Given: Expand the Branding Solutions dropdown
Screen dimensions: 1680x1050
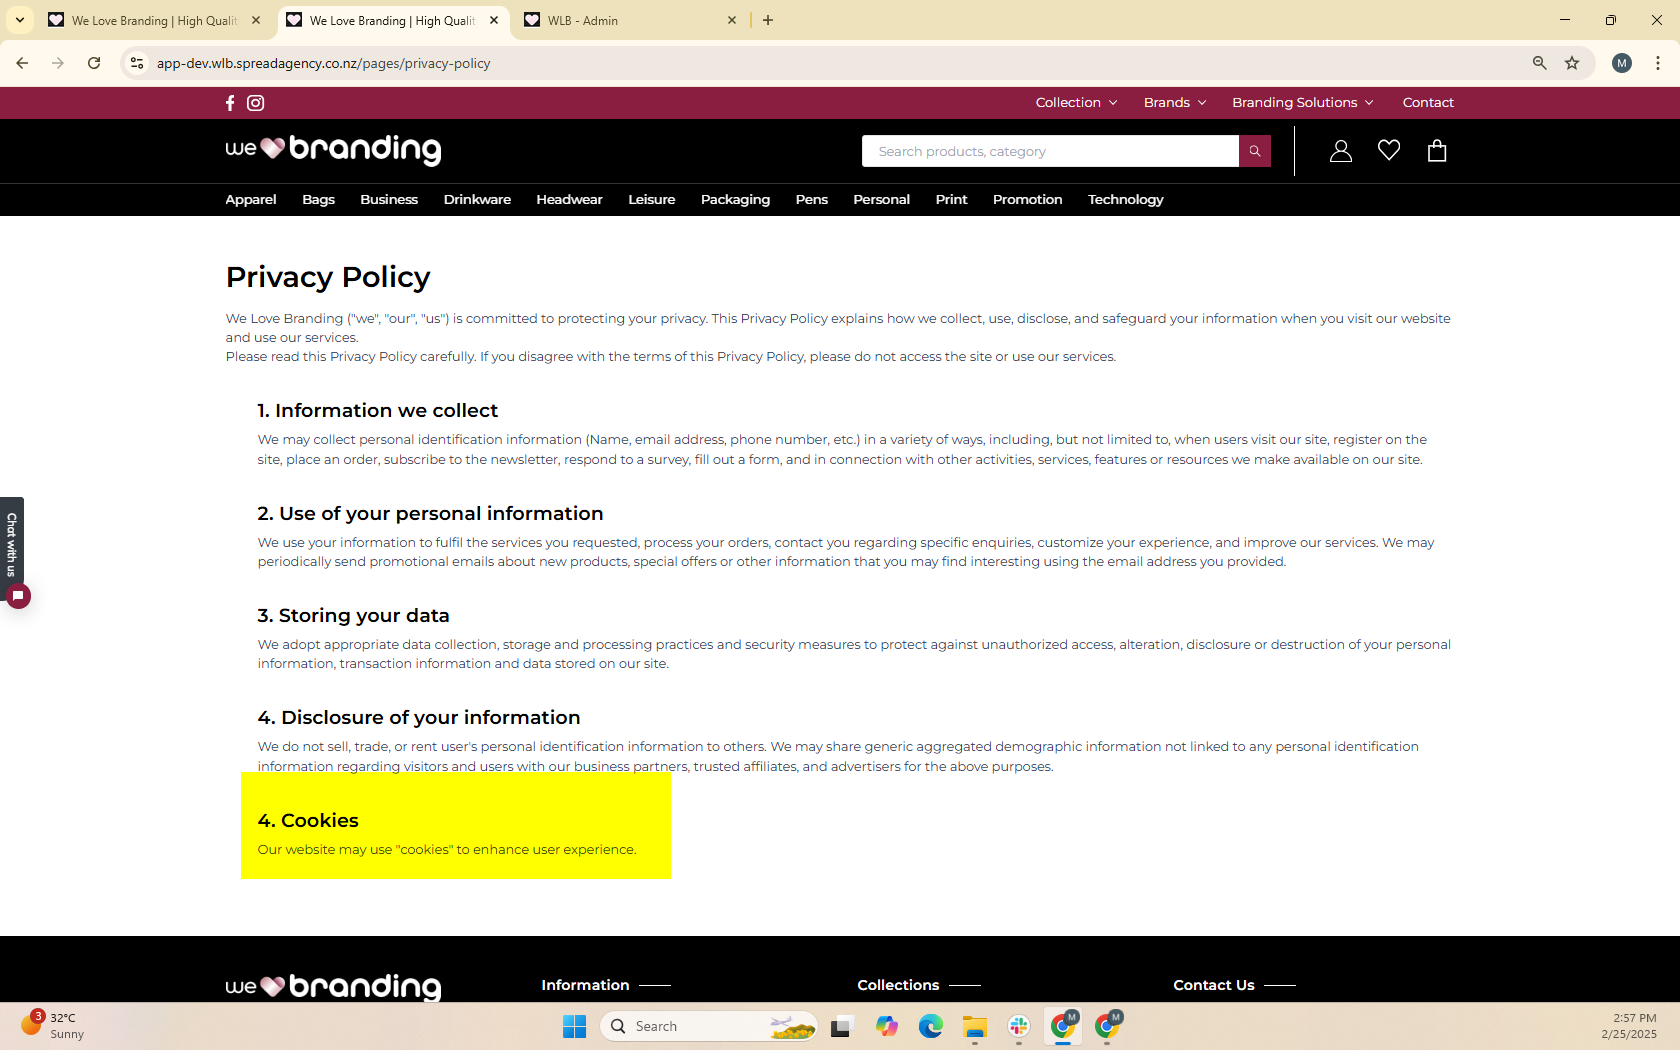Looking at the screenshot, I should 1302,103.
